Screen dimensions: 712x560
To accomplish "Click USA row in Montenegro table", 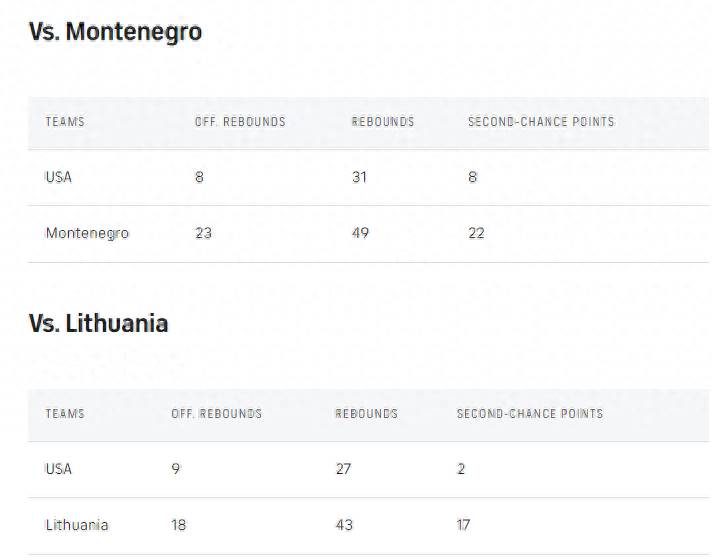I will pos(368,177).
